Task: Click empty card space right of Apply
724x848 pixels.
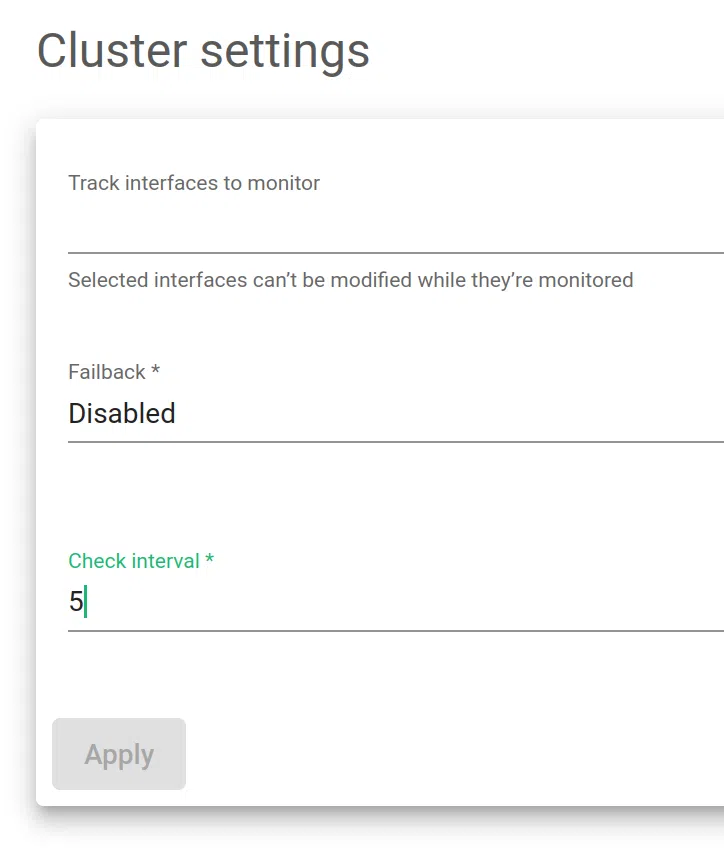Action: [450, 755]
